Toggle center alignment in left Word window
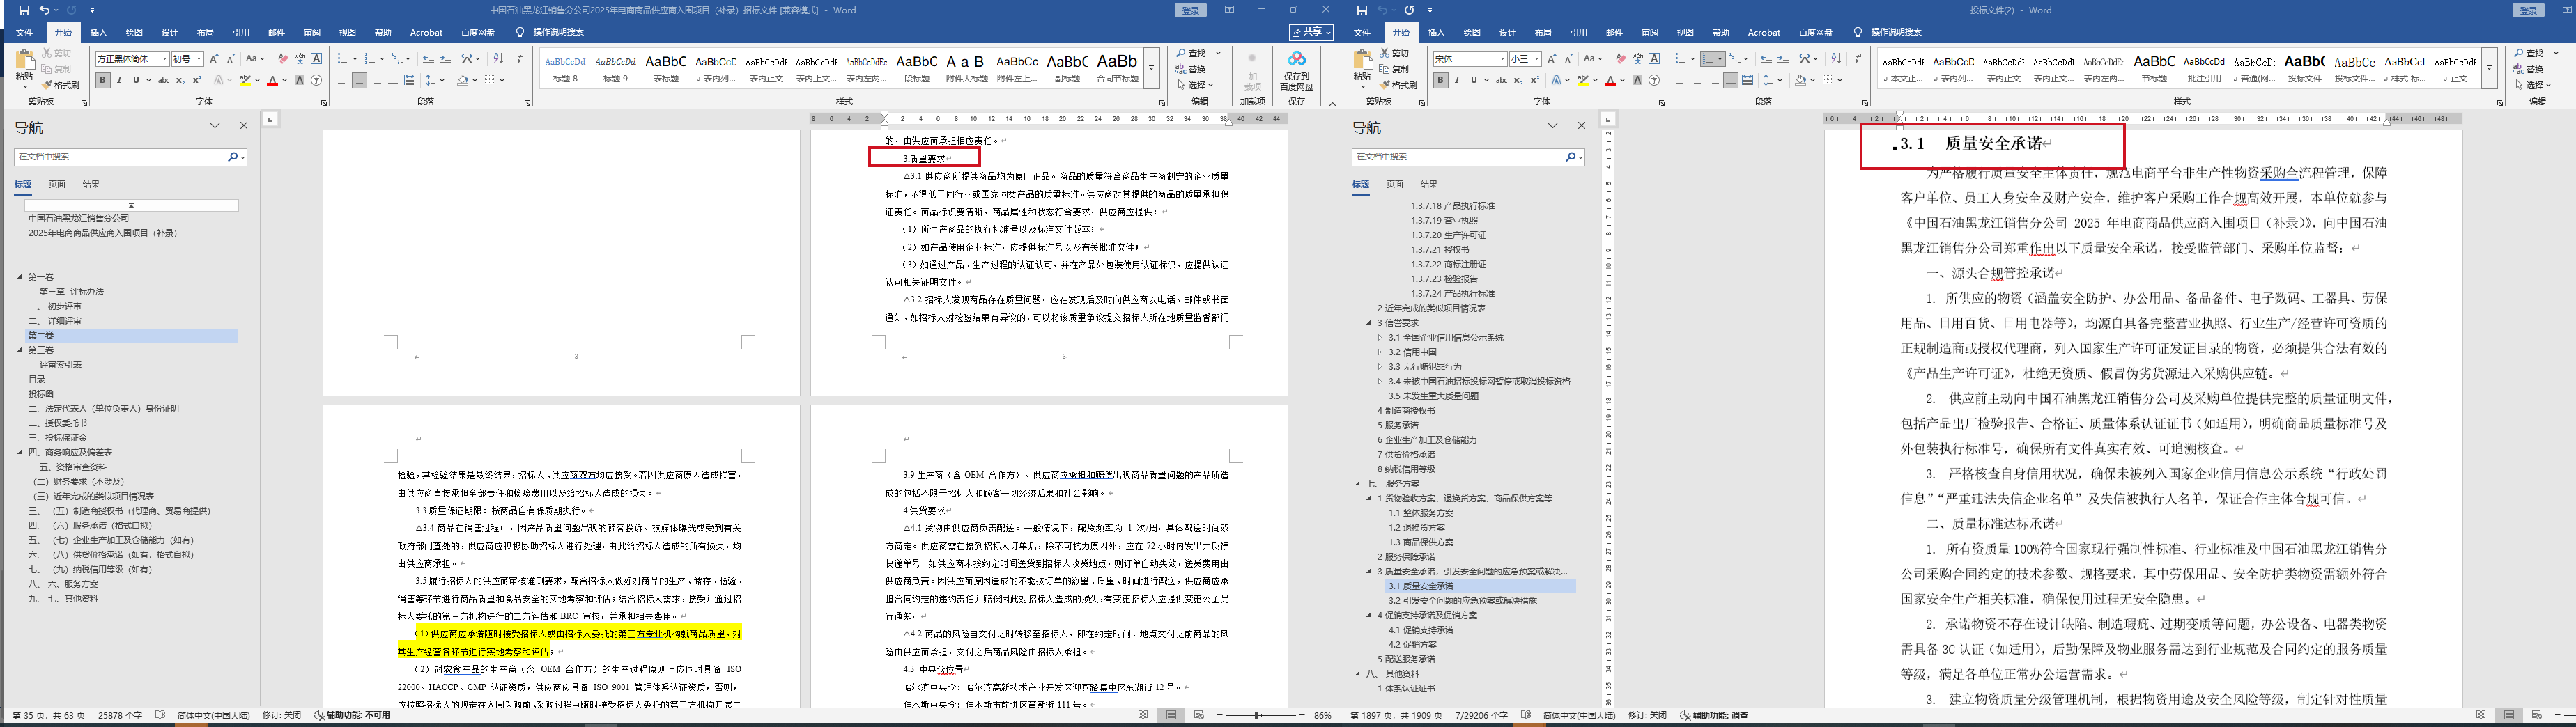The image size is (2576, 727). 359,80
